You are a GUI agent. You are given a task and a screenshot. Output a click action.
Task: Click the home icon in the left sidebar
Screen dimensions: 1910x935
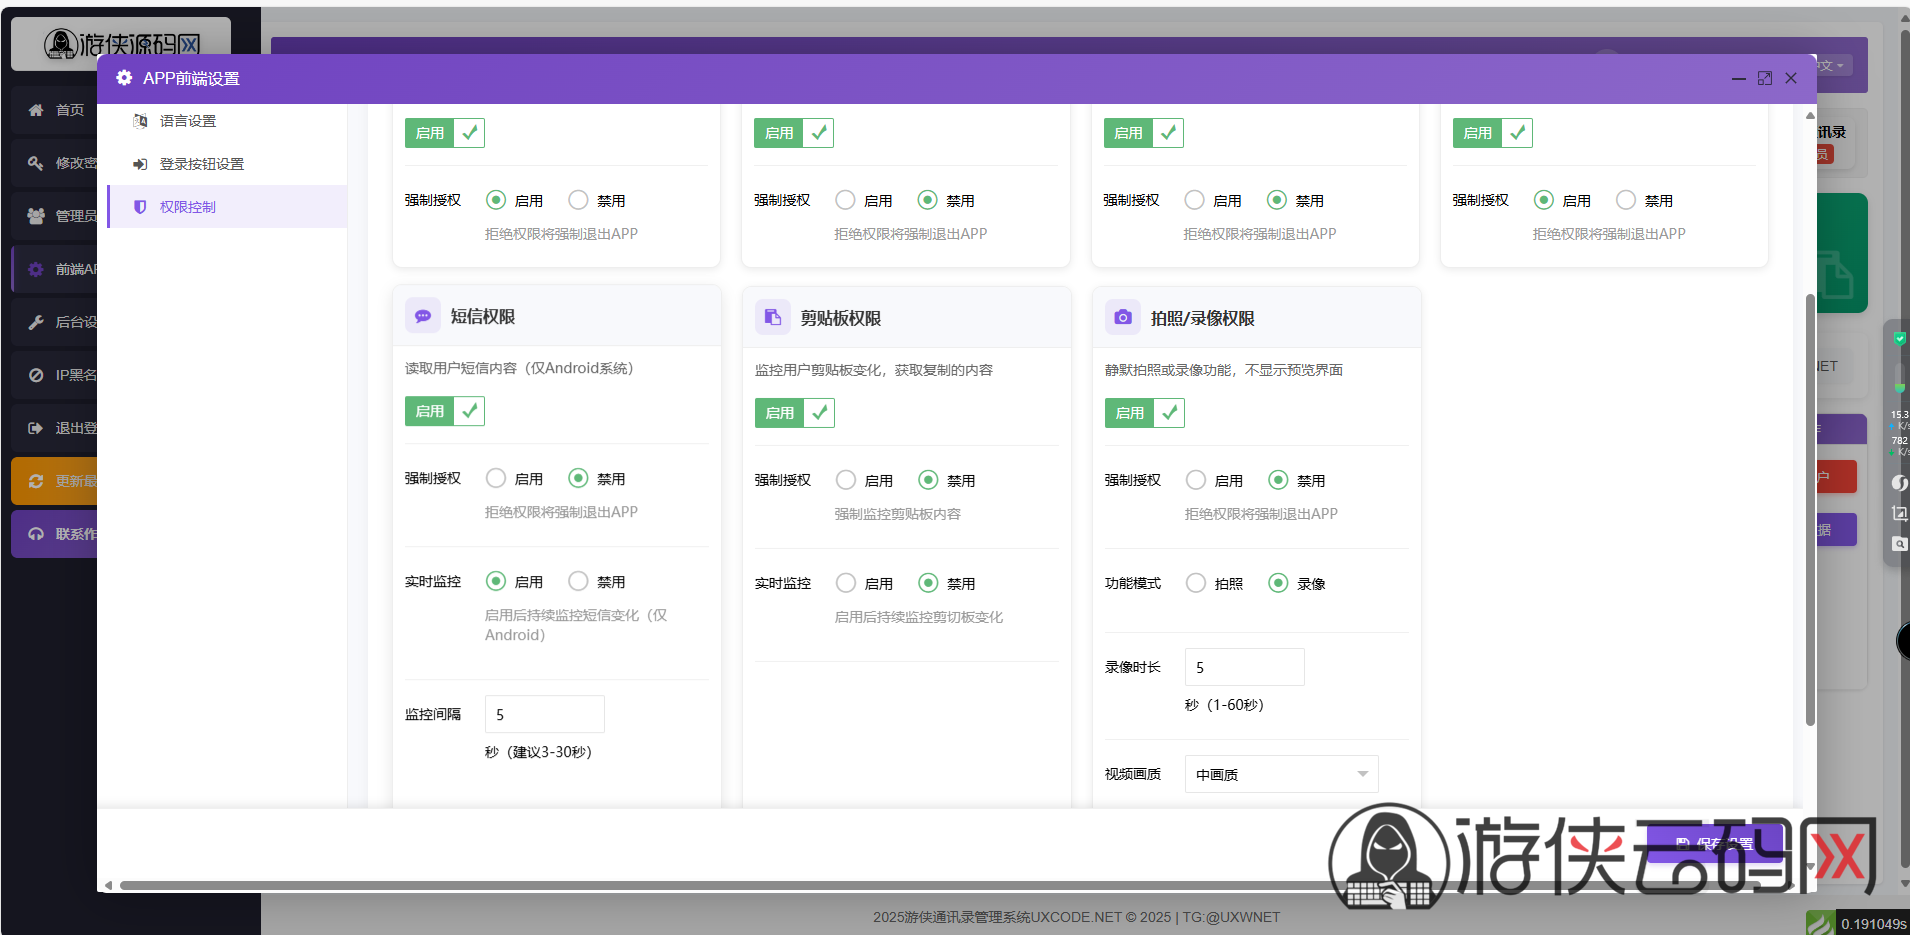tap(36, 110)
